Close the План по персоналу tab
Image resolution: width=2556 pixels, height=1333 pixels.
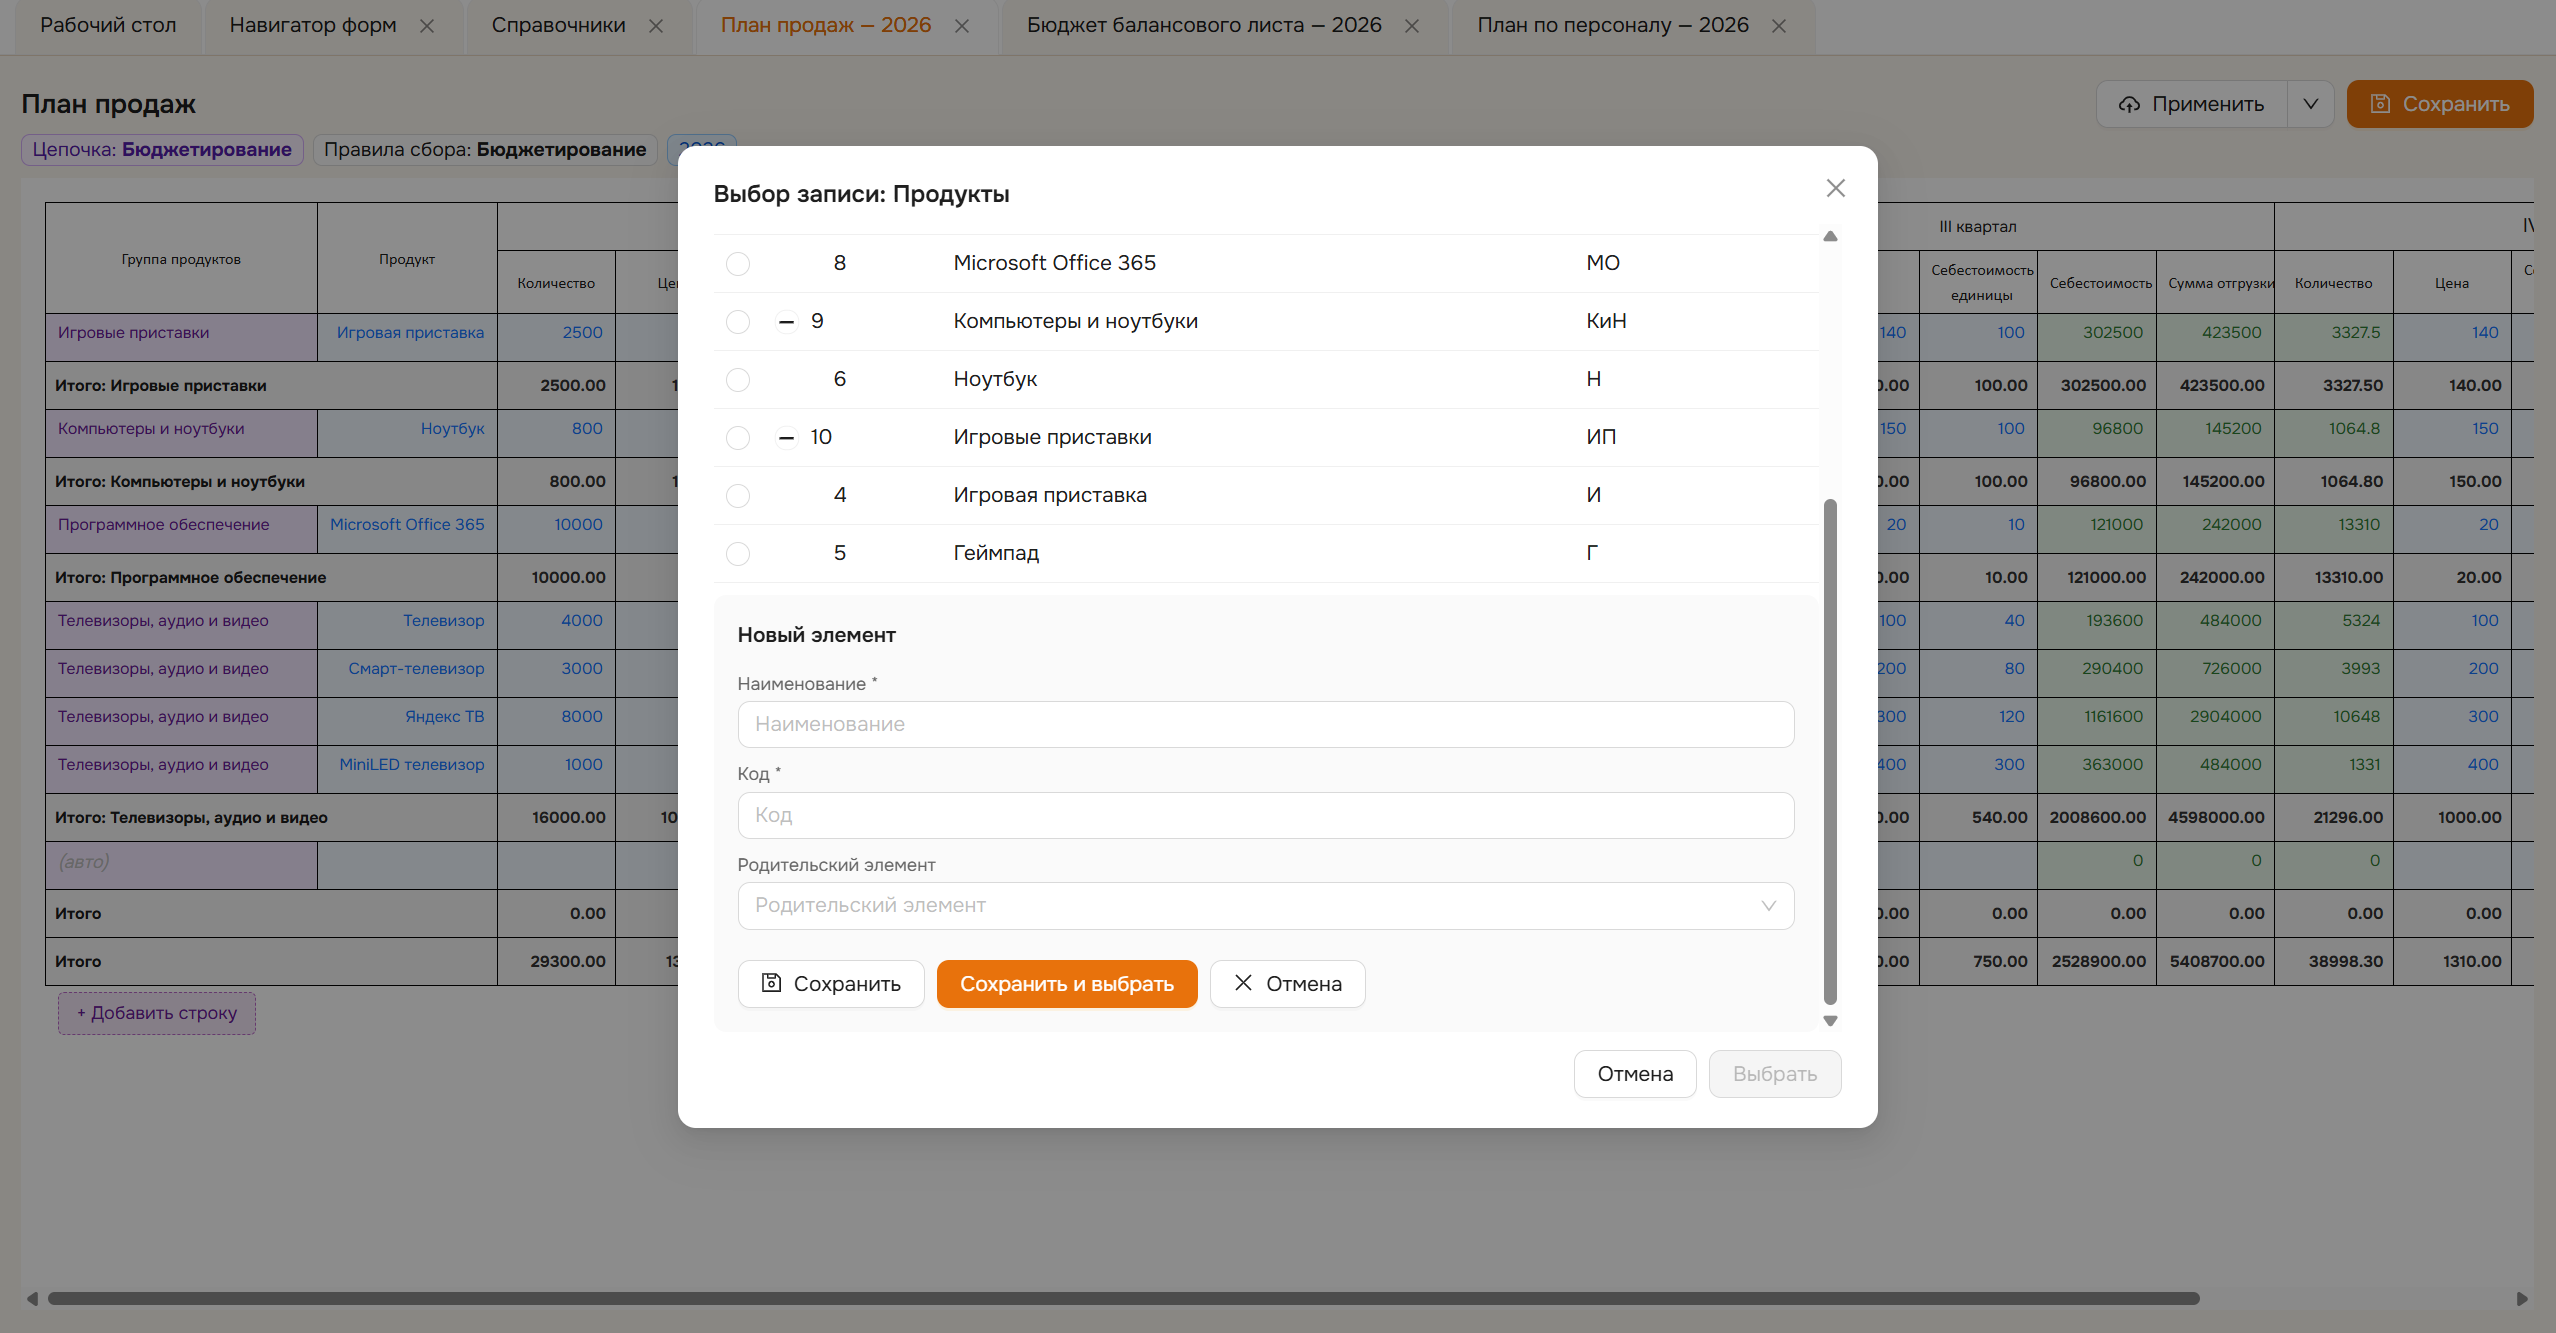1779,26
